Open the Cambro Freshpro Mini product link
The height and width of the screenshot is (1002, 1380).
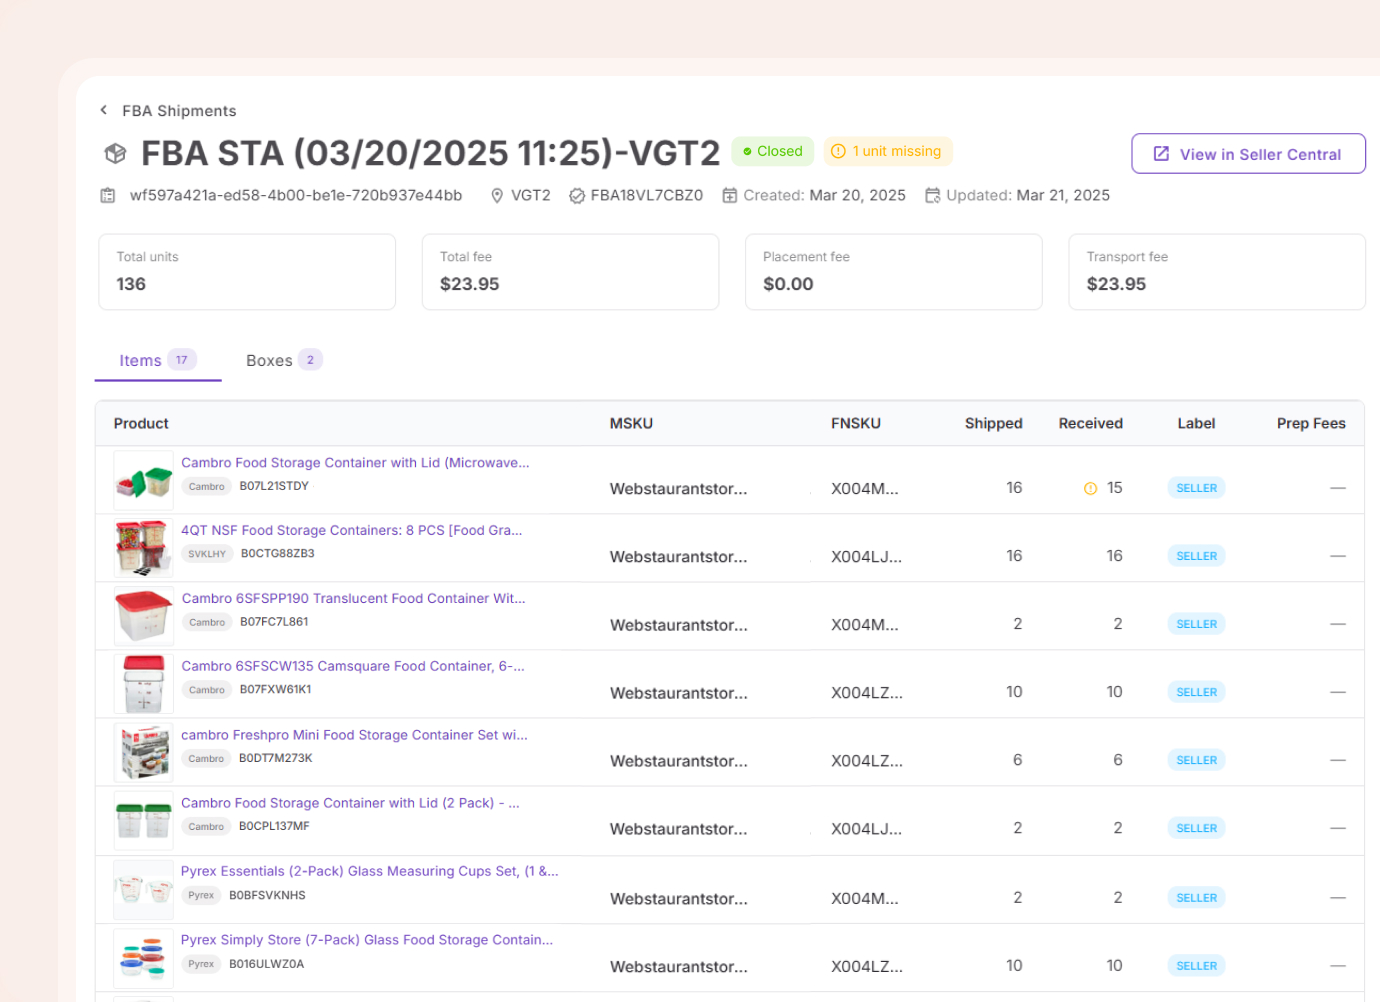point(354,735)
